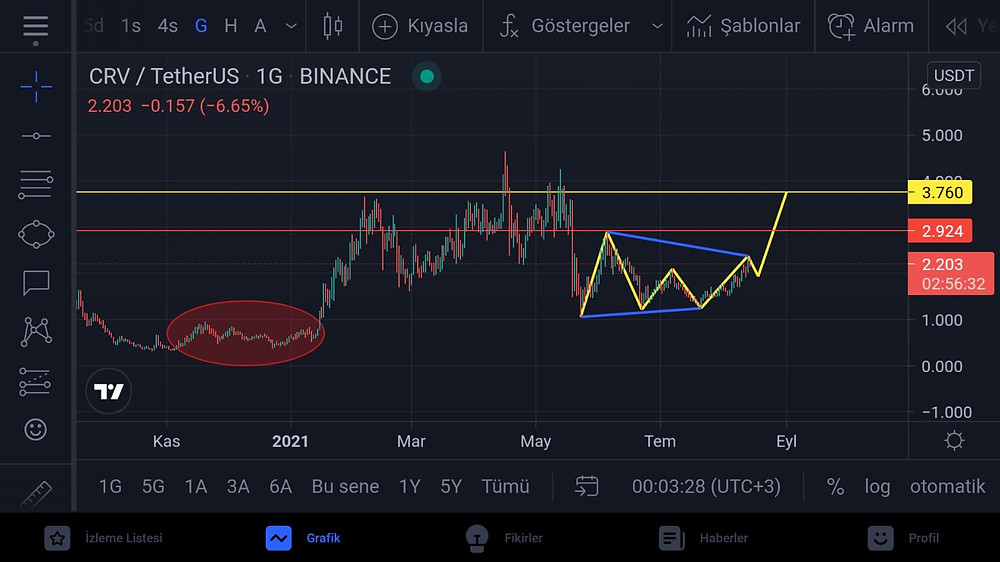Open the forecasting and measurement tools
The width and height of the screenshot is (1000, 562).
[35, 381]
